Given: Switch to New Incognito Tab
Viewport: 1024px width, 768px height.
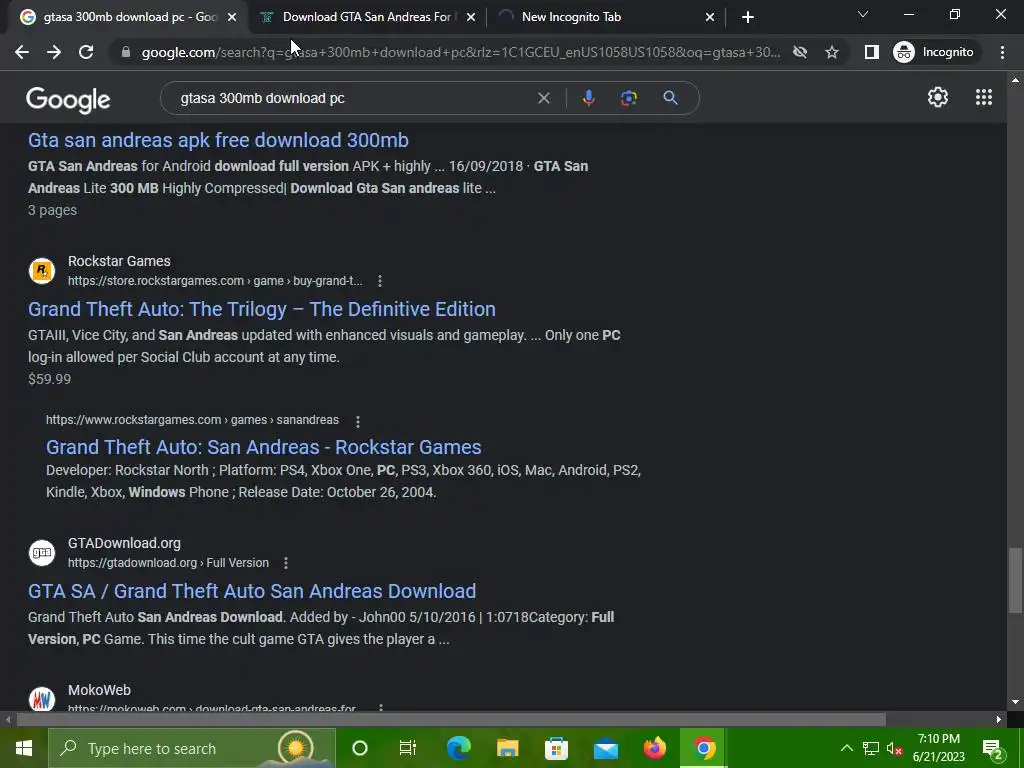Looking at the screenshot, I should coord(604,17).
